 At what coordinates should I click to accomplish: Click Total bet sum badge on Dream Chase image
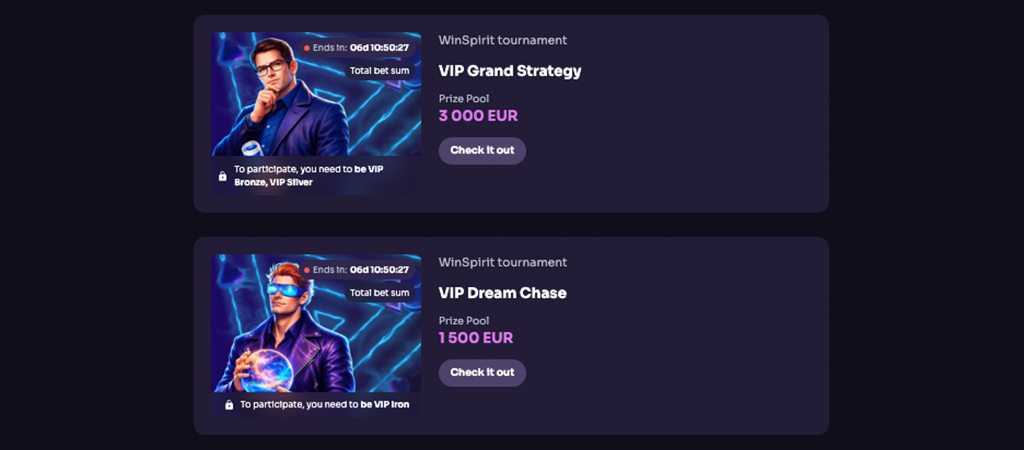[379, 293]
